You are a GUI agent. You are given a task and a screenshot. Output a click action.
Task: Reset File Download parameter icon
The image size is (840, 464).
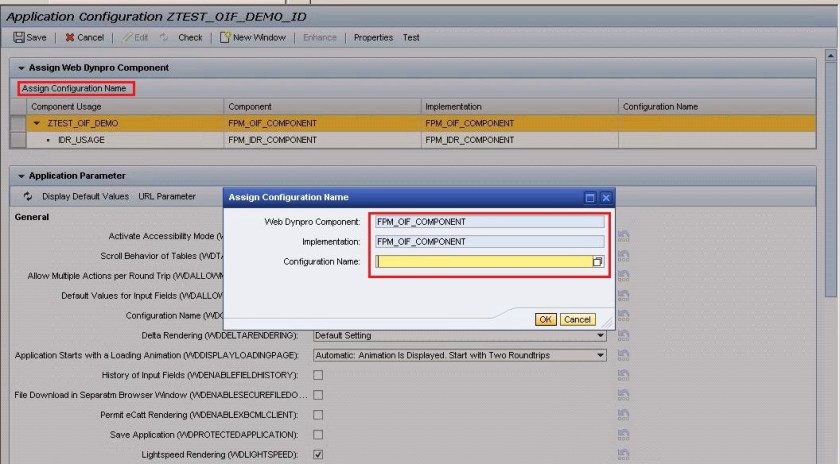[623, 395]
